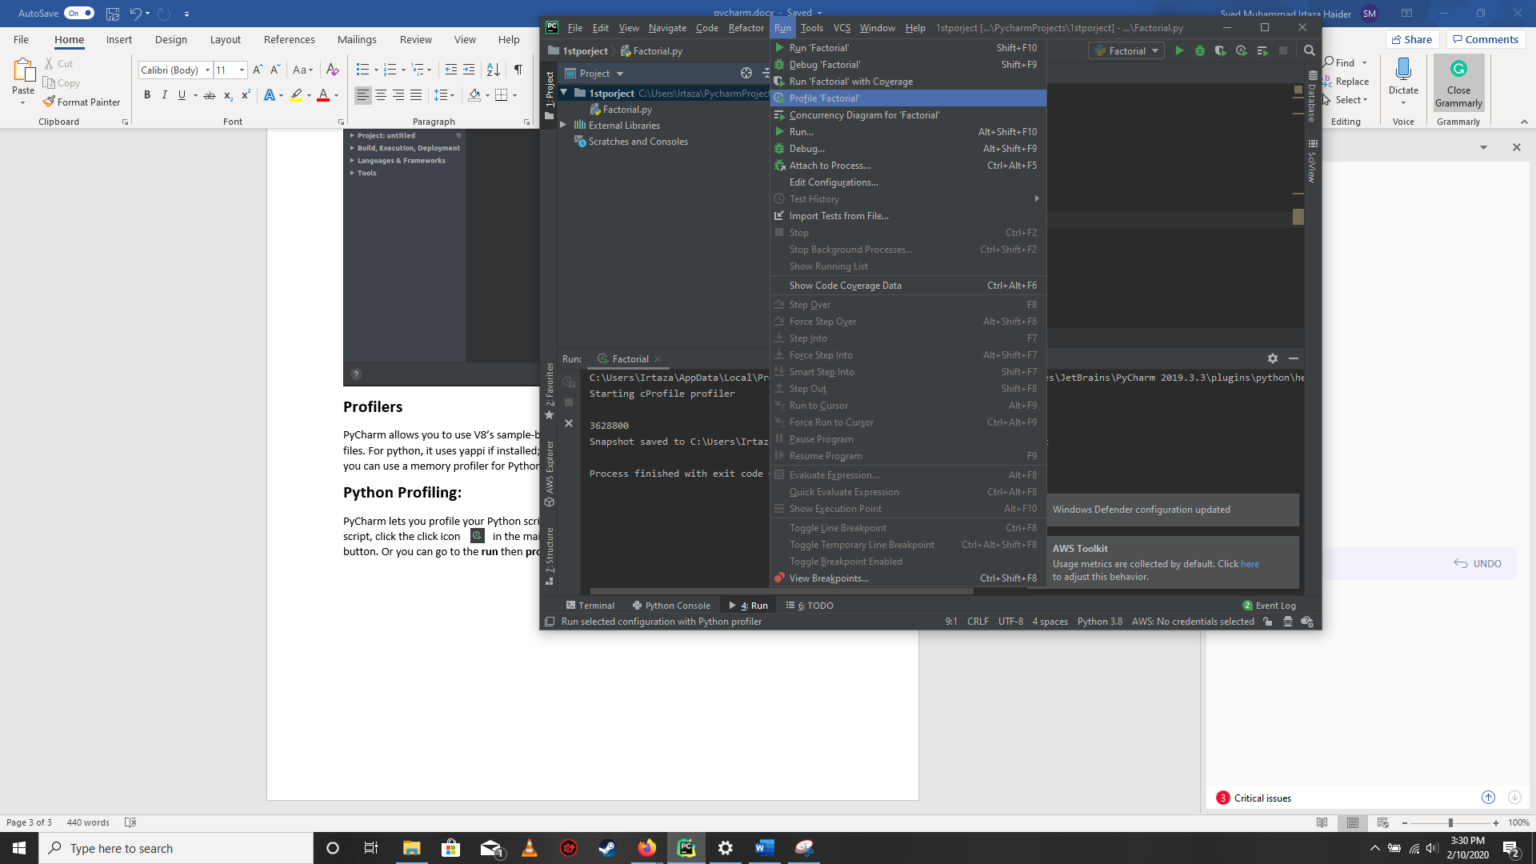Switch to Word Insert ribbon tab

[x=119, y=40]
